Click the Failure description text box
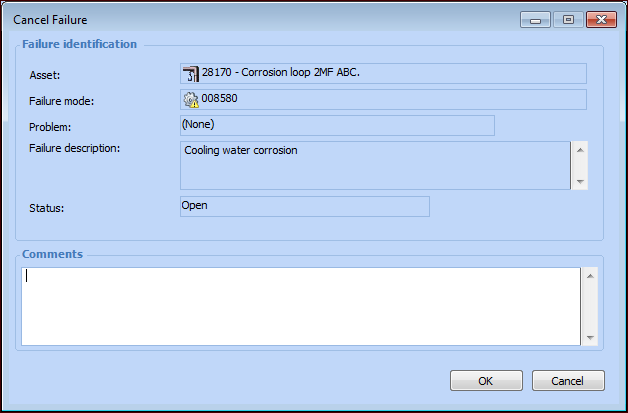The height and width of the screenshot is (413, 628). click(374, 164)
